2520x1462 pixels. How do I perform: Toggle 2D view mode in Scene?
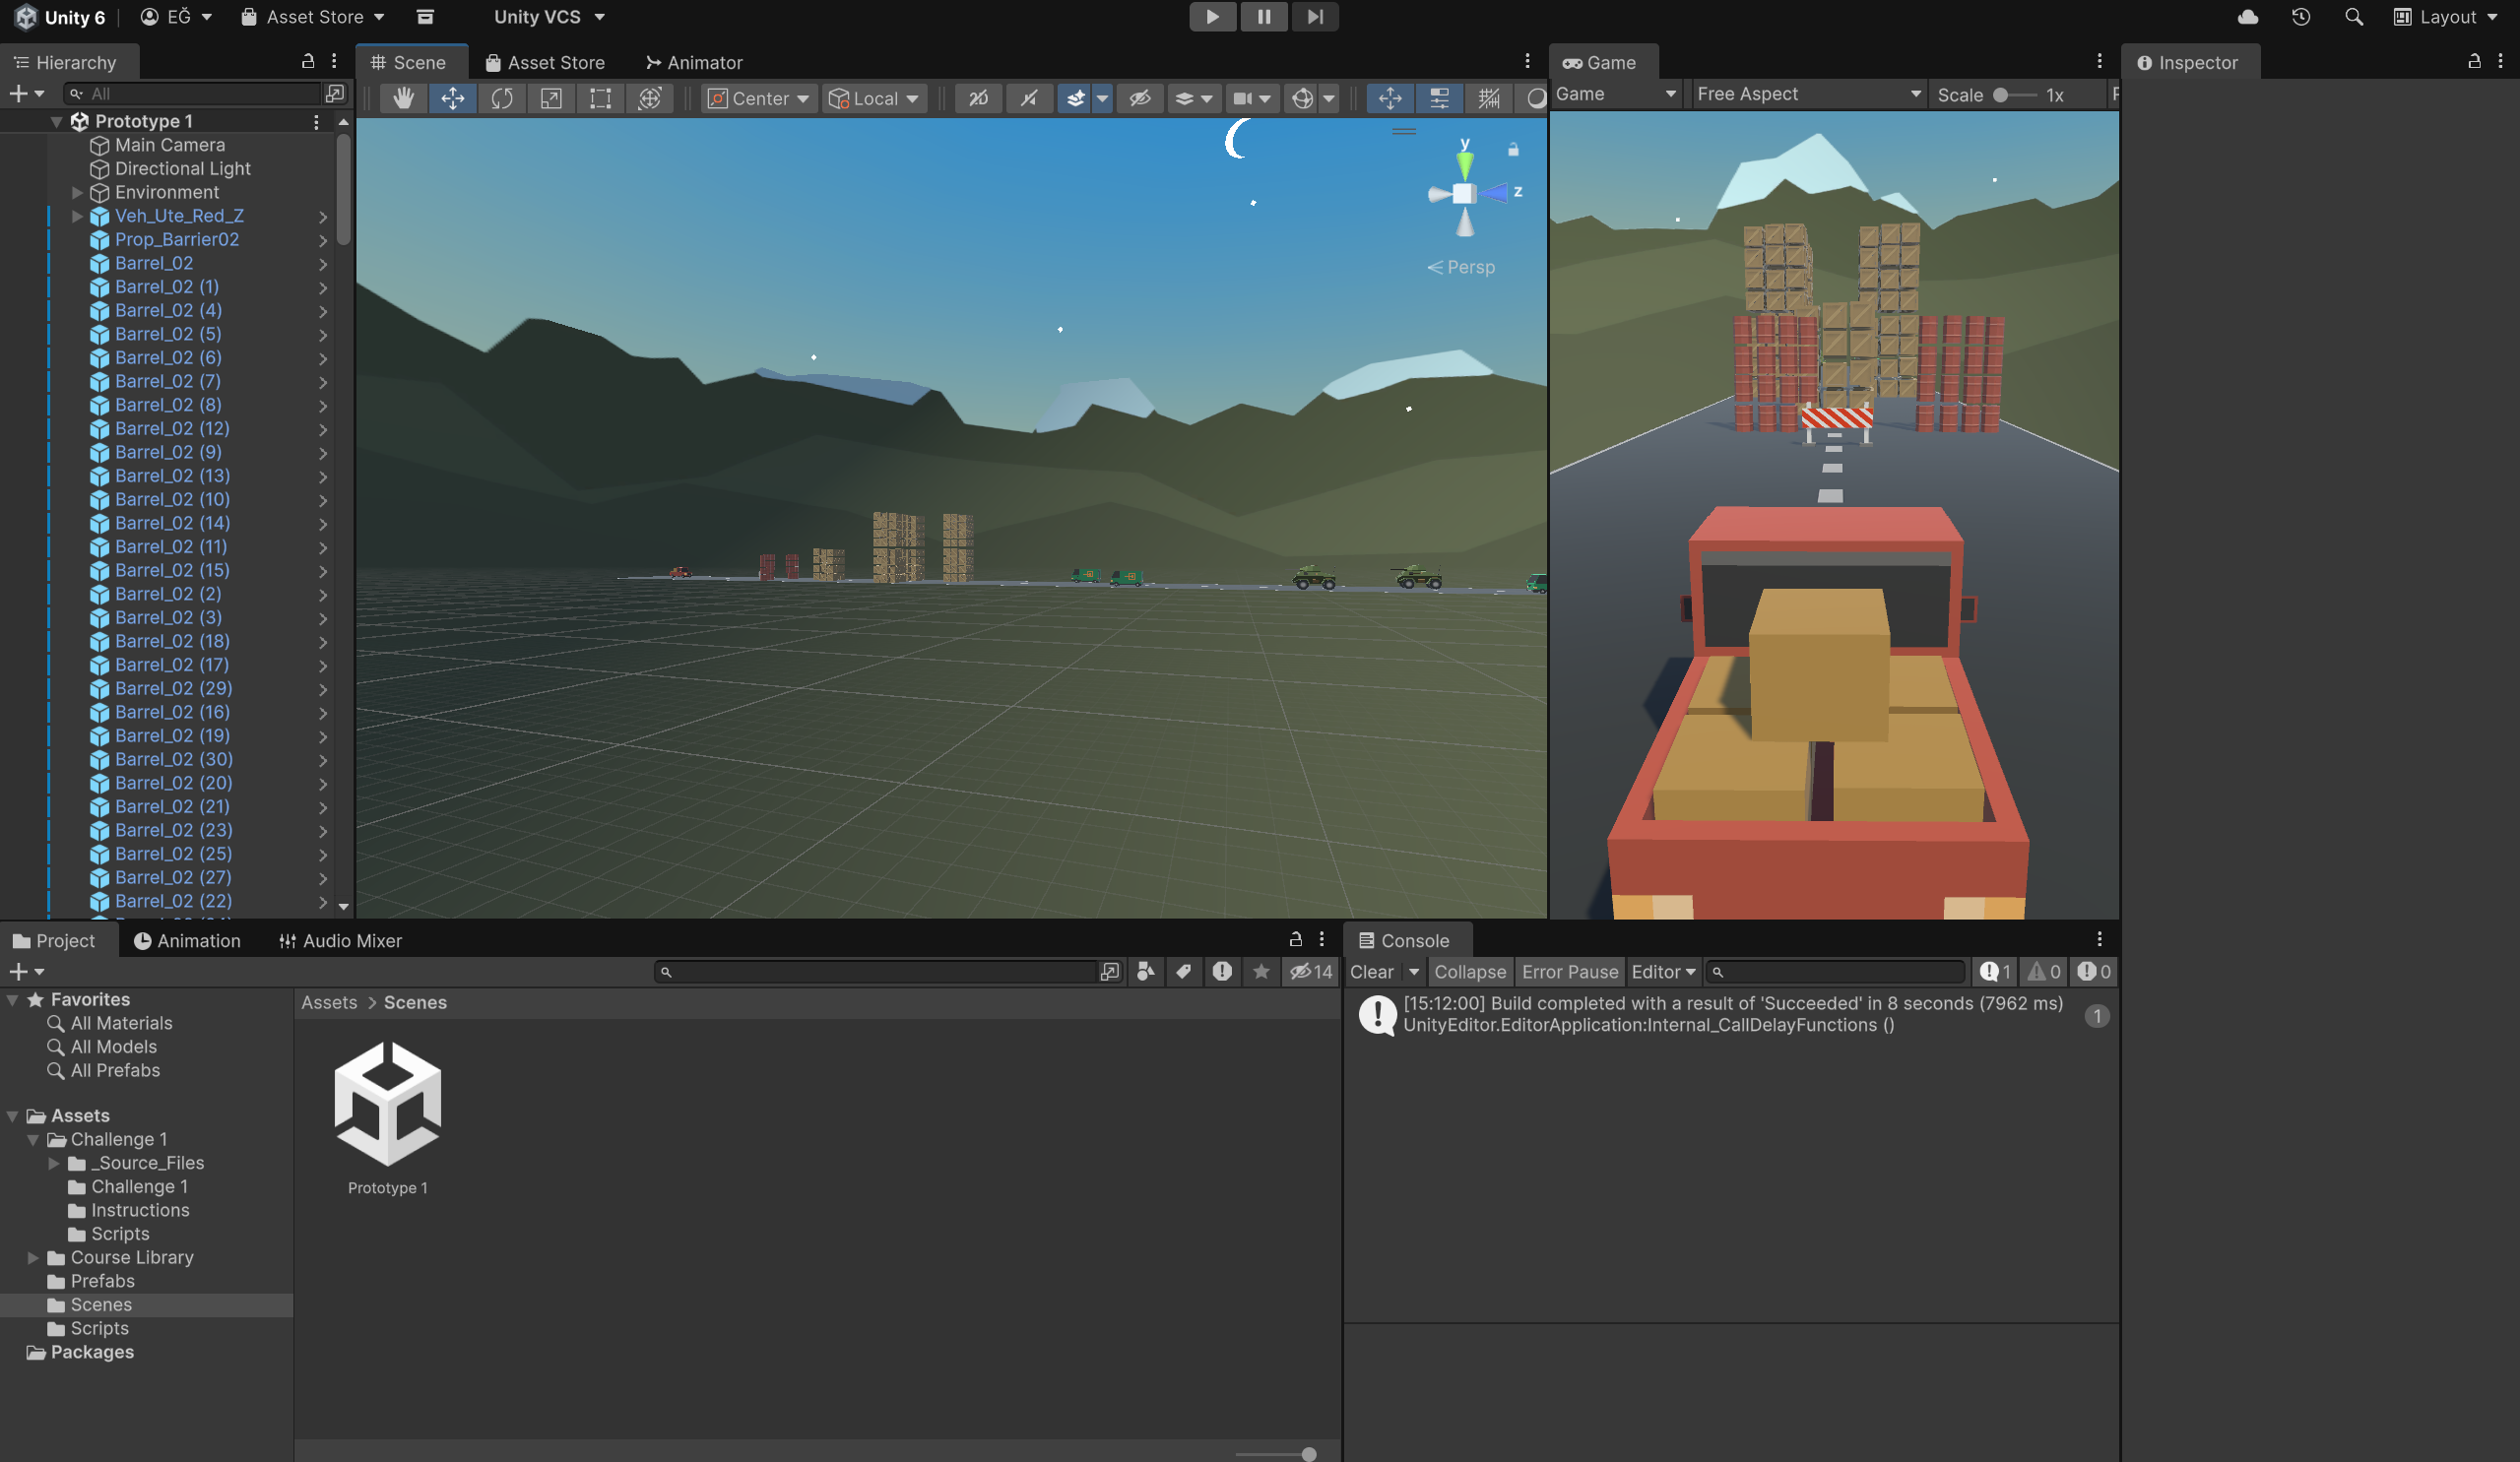click(979, 98)
